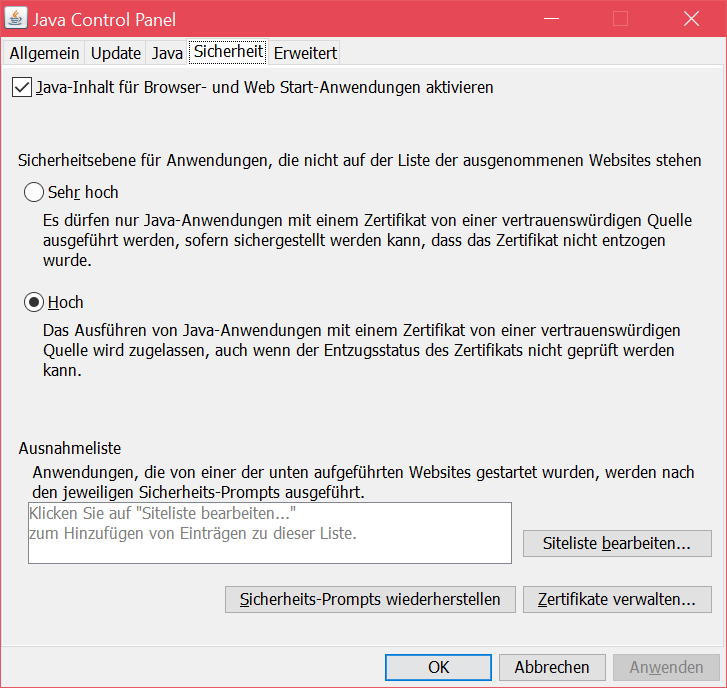Select the Sehr hoch security level

tap(34, 192)
